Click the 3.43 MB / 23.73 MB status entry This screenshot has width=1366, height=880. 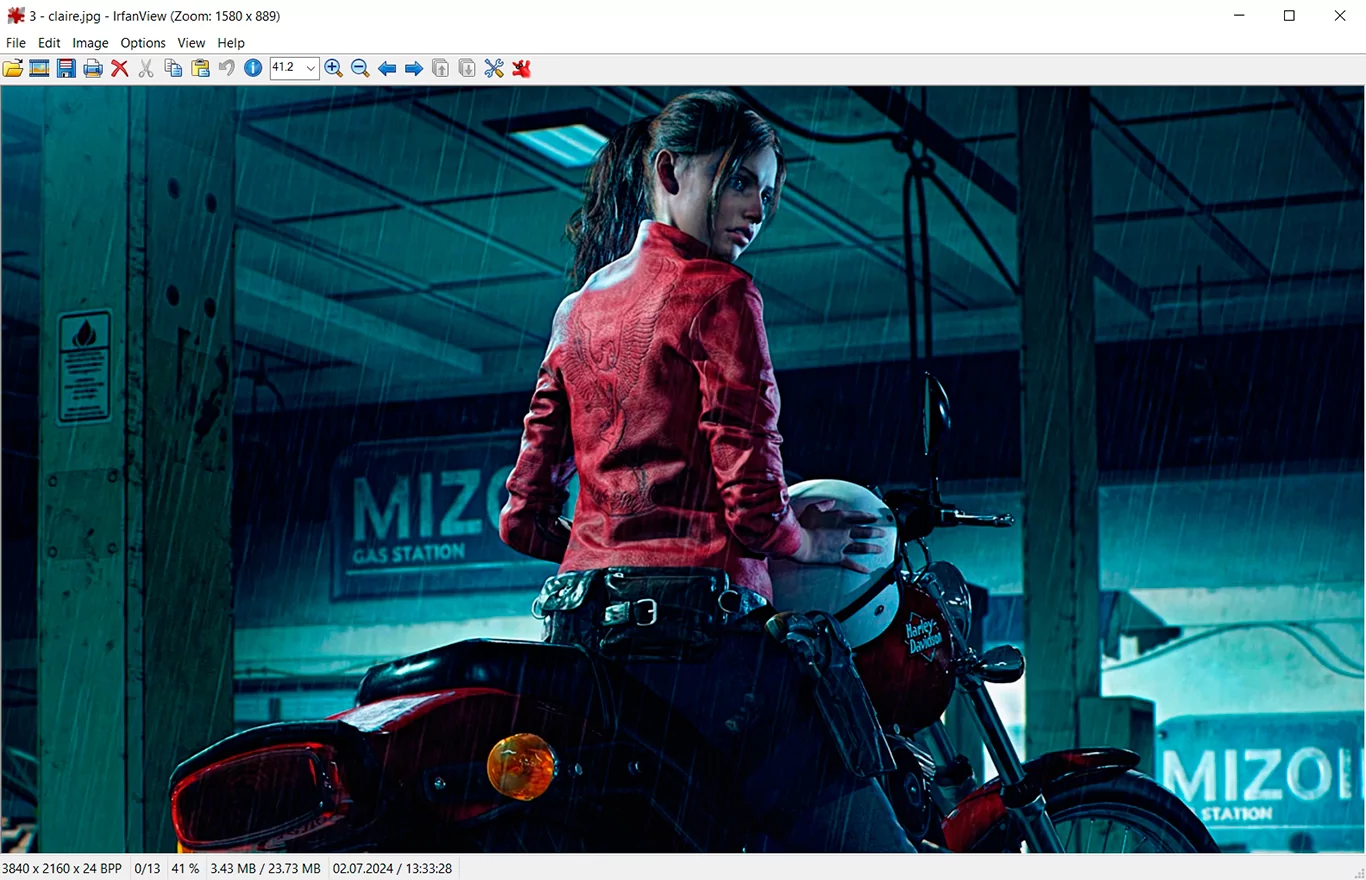(x=265, y=868)
